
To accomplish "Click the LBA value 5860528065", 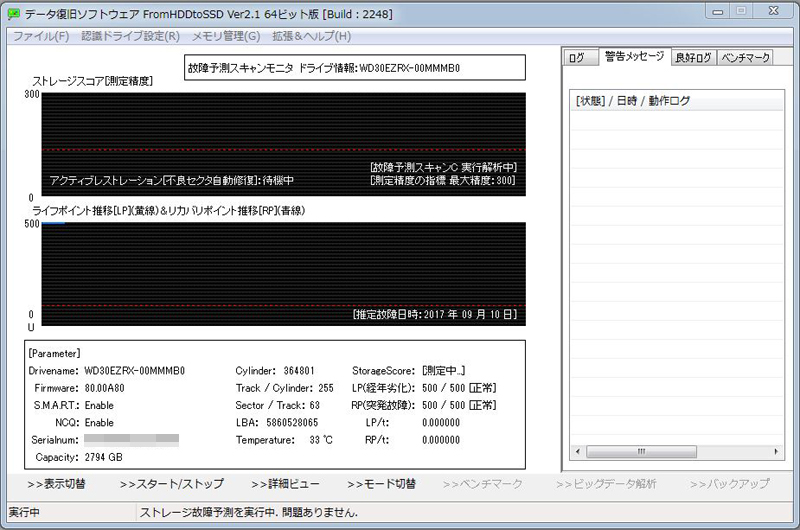I will [292, 423].
